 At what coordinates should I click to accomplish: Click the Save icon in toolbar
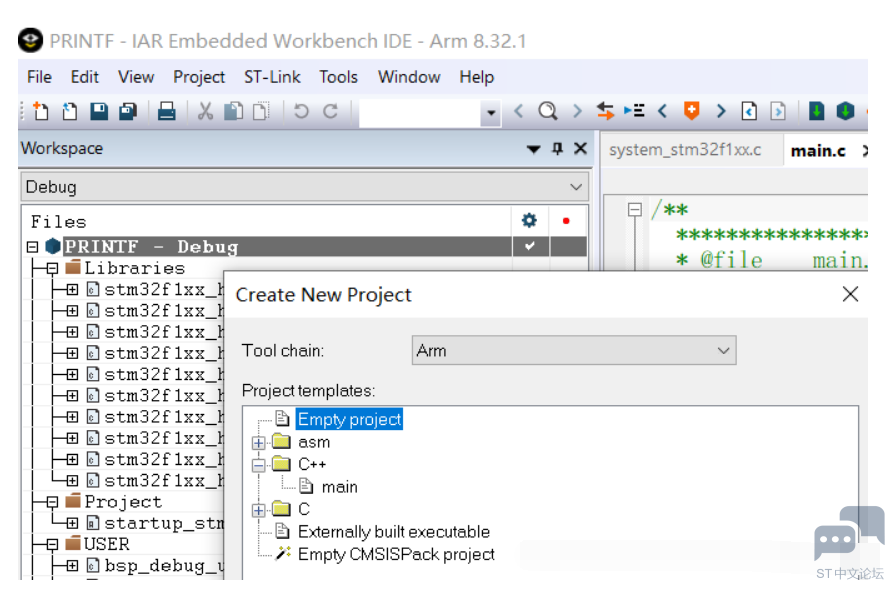pos(99,111)
